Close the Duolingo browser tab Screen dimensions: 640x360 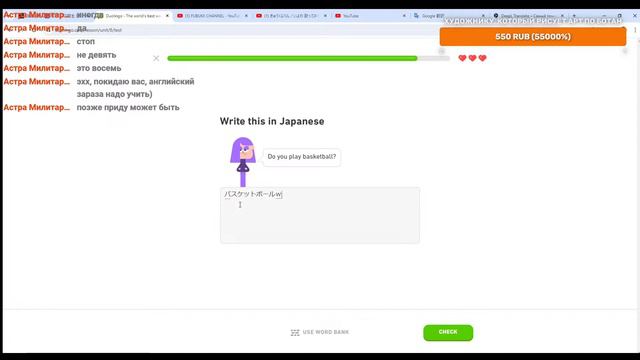[x=167, y=16]
